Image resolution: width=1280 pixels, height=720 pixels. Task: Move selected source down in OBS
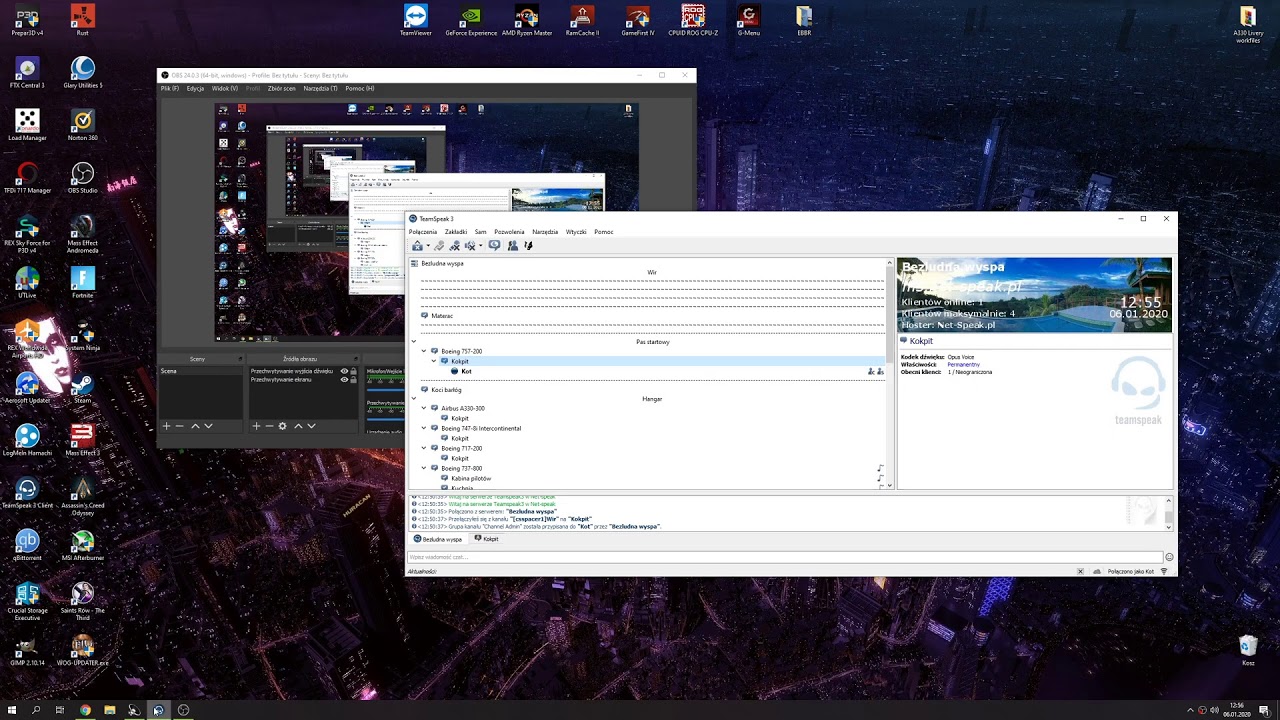311,426
